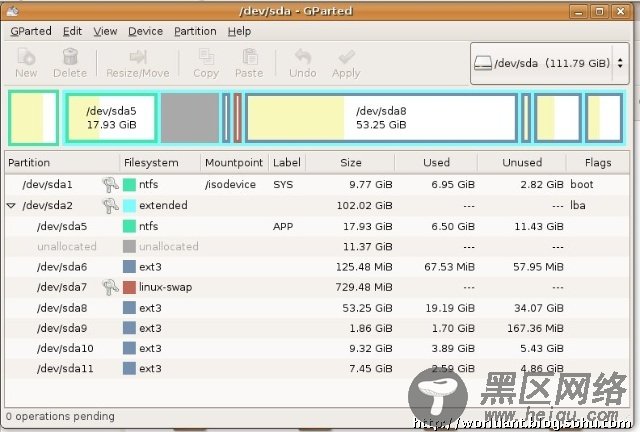Click the Undo last operation icon

(302, 57)
